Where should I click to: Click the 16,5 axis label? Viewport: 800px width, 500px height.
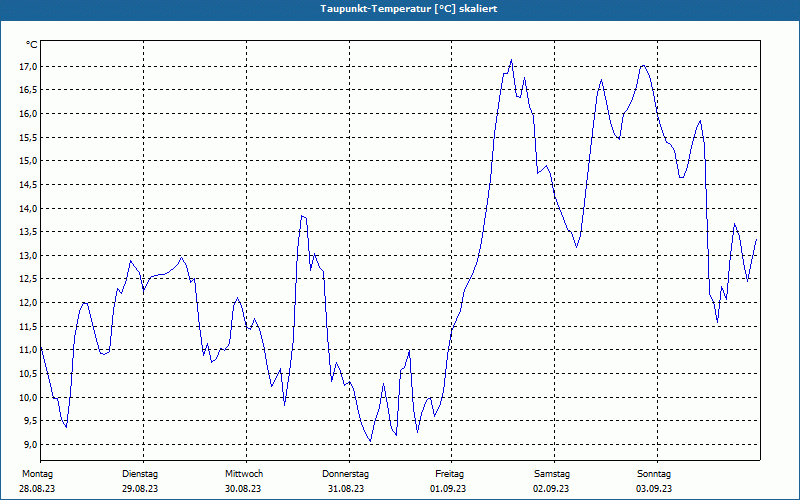click(x=30, y=90)
